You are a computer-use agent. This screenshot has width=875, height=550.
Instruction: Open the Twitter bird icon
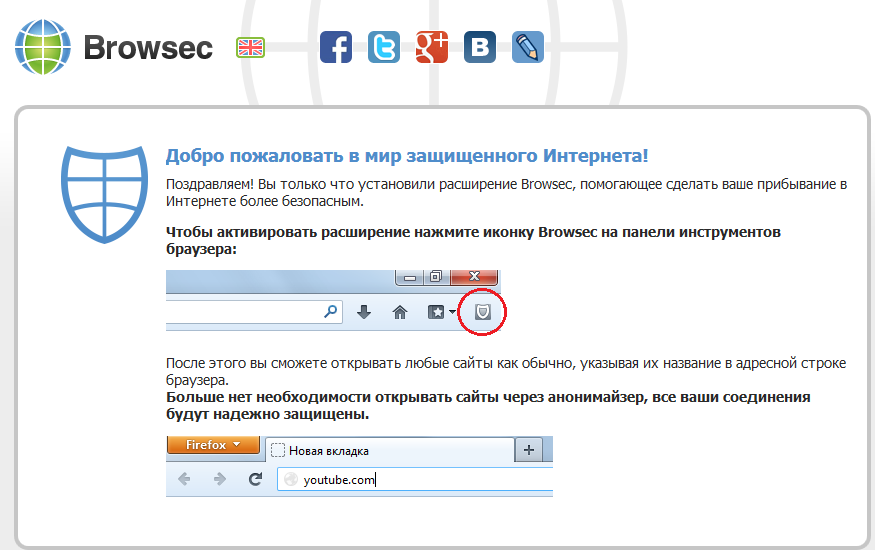pyautogui.click(x=384, y=47)
